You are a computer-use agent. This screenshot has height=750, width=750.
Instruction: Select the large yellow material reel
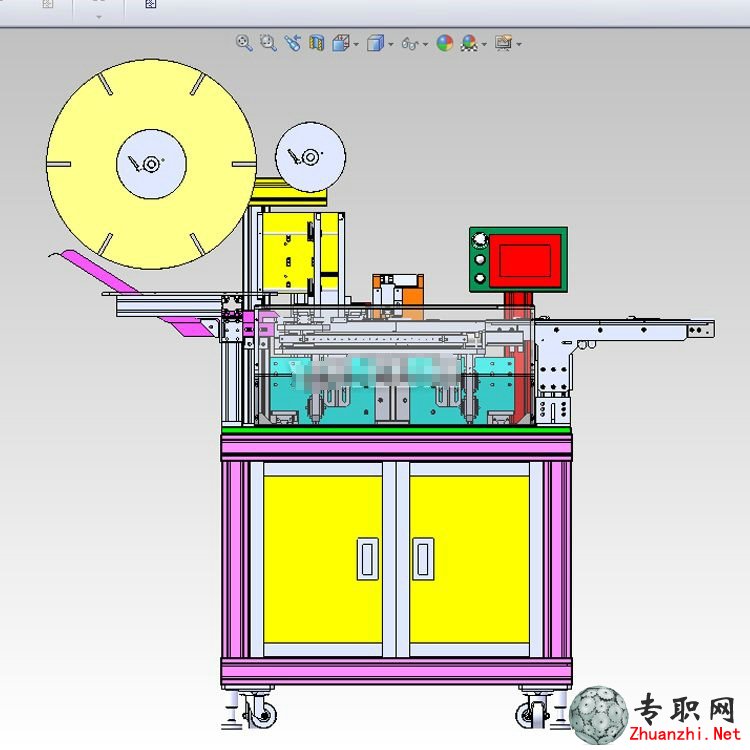click(x=151, y=164)
